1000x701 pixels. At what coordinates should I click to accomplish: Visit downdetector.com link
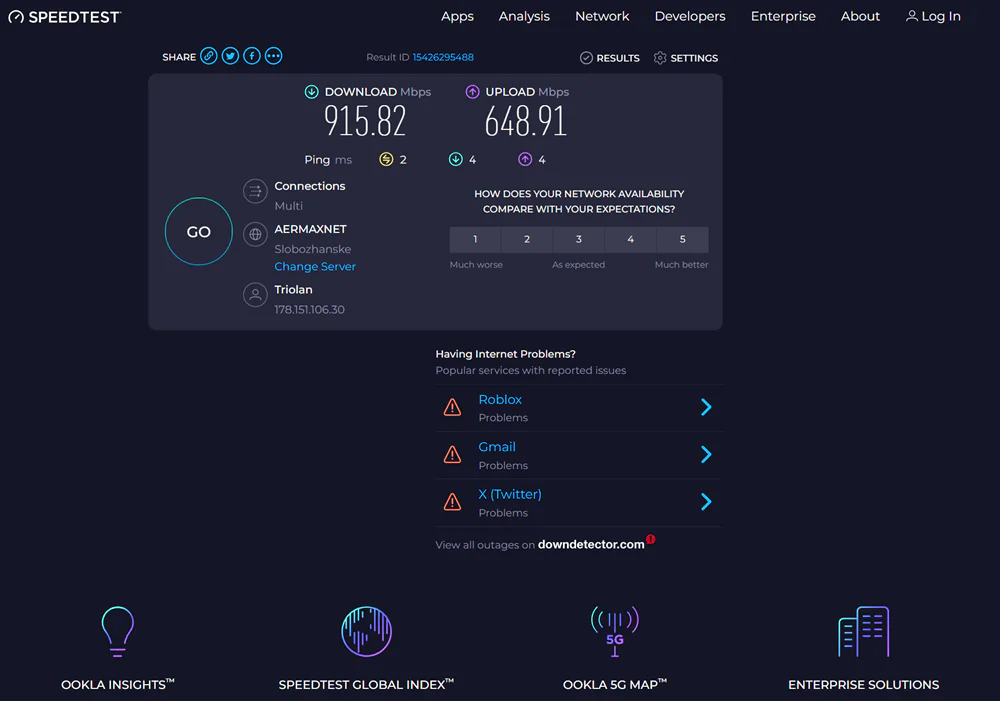pos(591,544)
